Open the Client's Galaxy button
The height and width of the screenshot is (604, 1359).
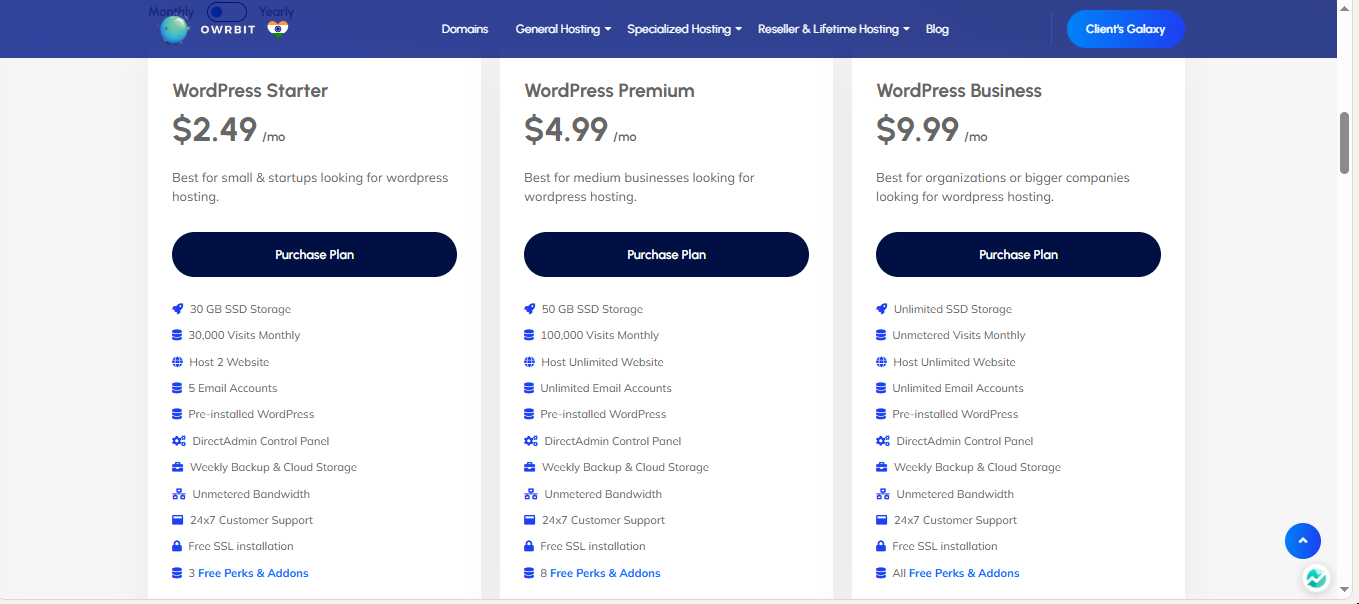pos(1125,29)
